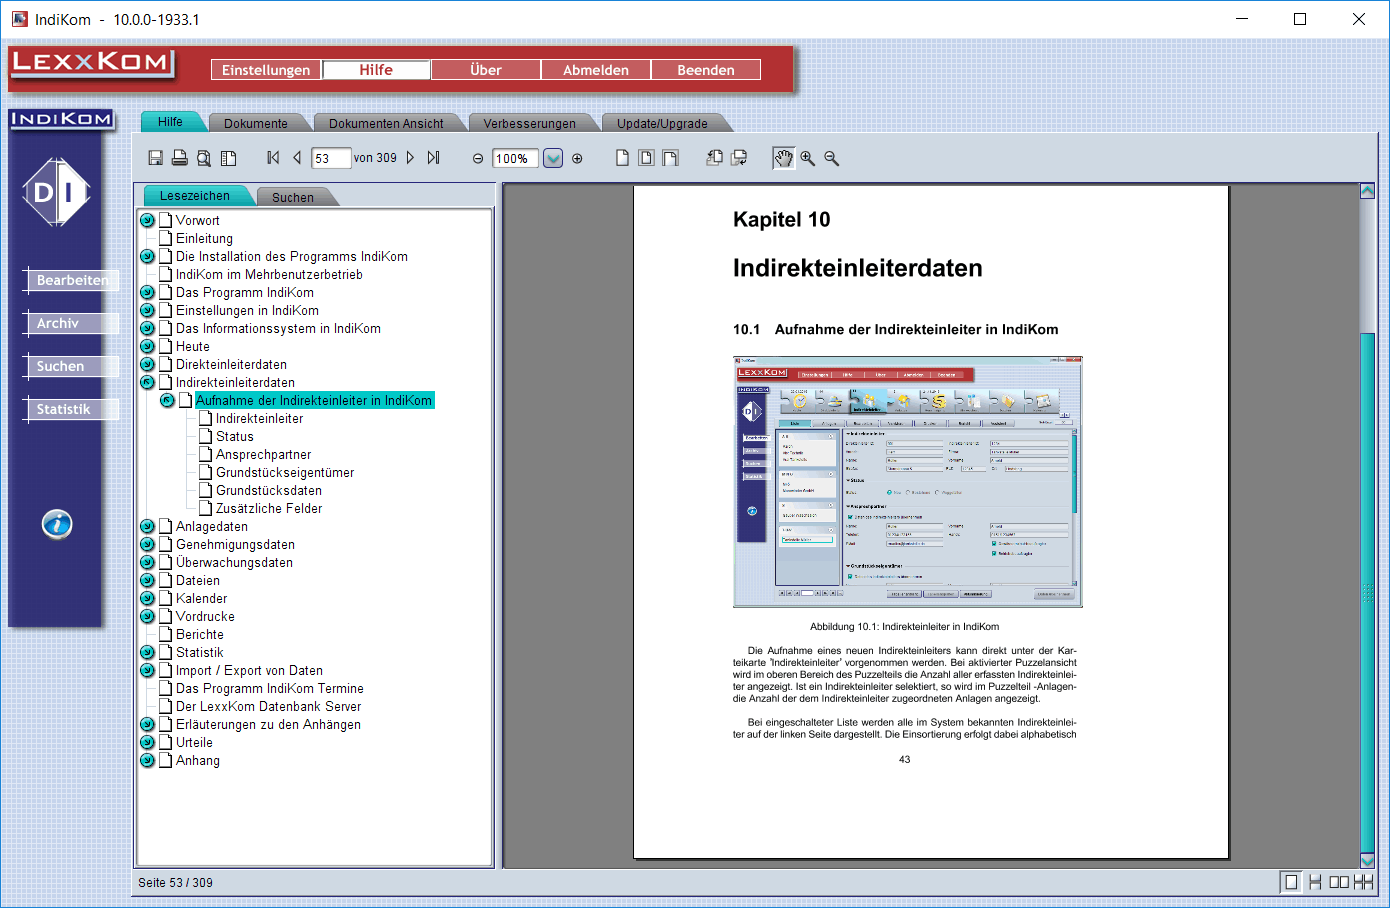Click the document scrollbar up arrow
The height and width of the screenshot is (908, 1390).
1367,190
